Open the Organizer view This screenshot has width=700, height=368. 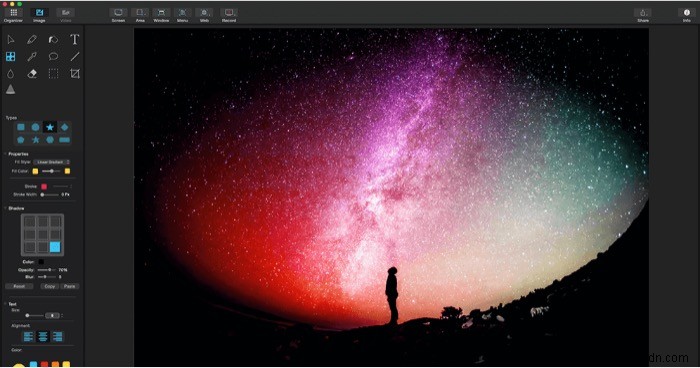pos(13,15)
